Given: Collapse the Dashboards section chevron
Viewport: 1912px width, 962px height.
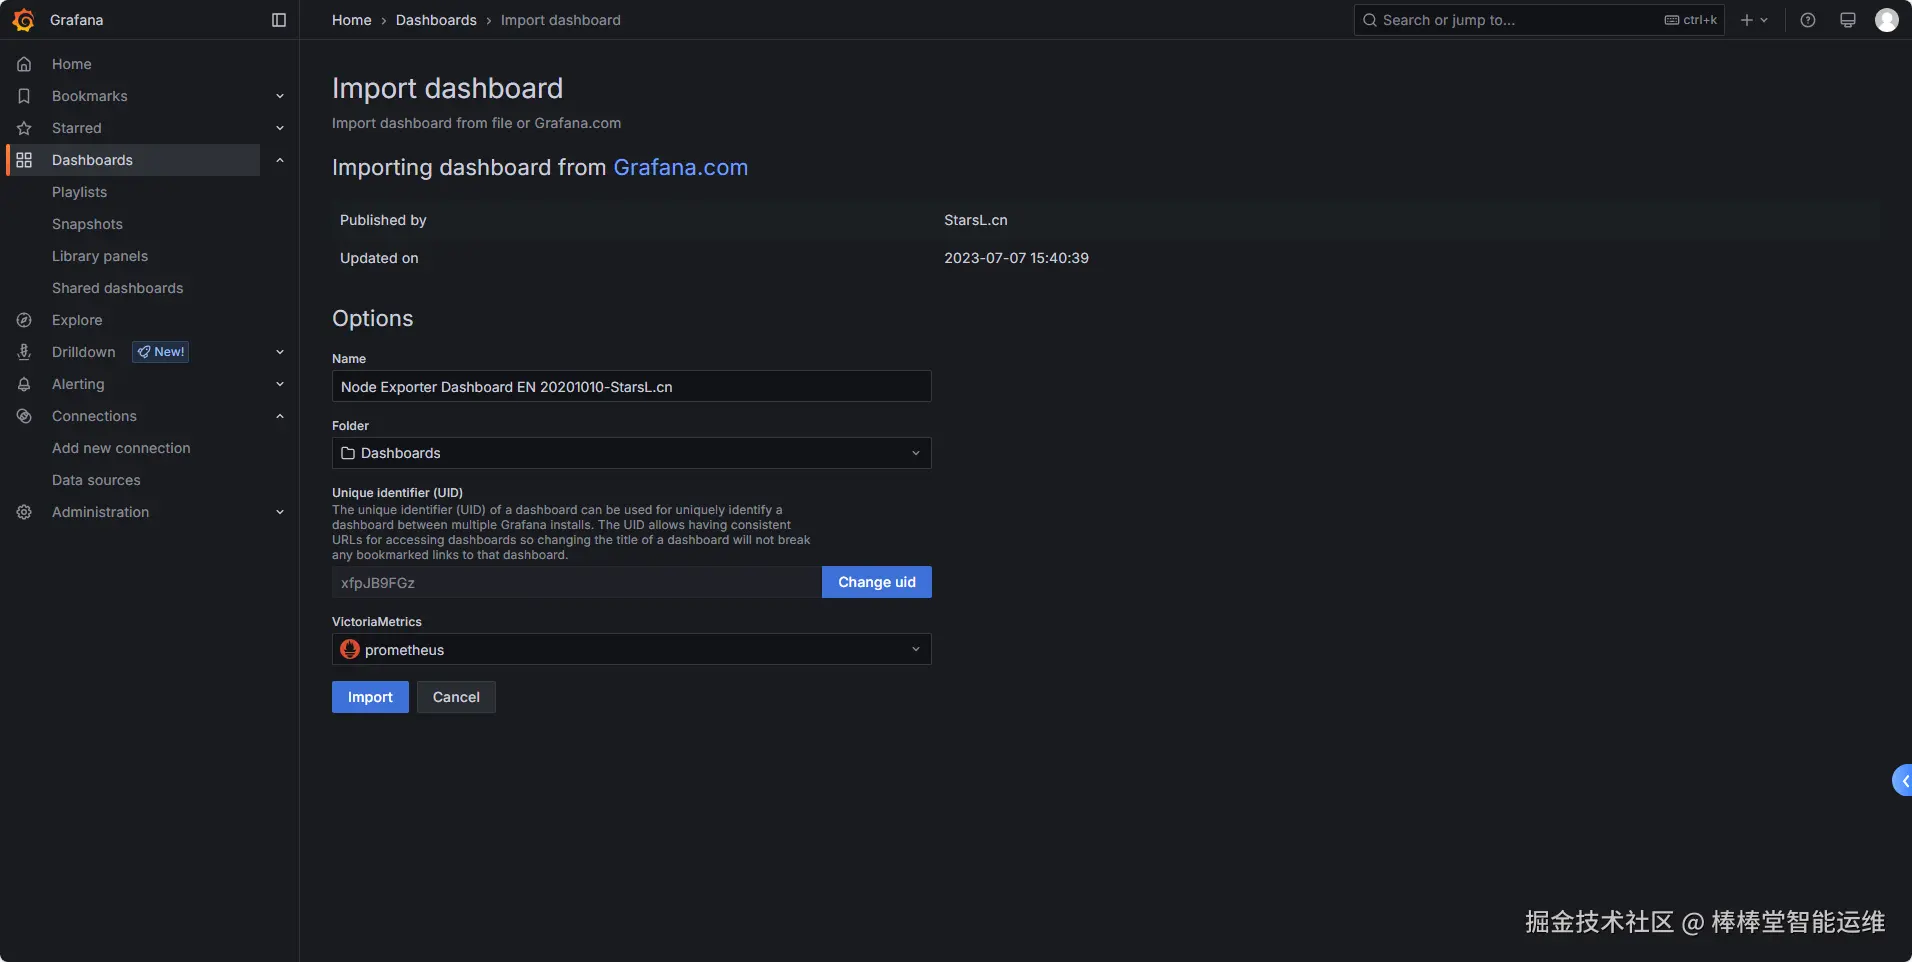Looking at the screenshot, I should point(280,160).
